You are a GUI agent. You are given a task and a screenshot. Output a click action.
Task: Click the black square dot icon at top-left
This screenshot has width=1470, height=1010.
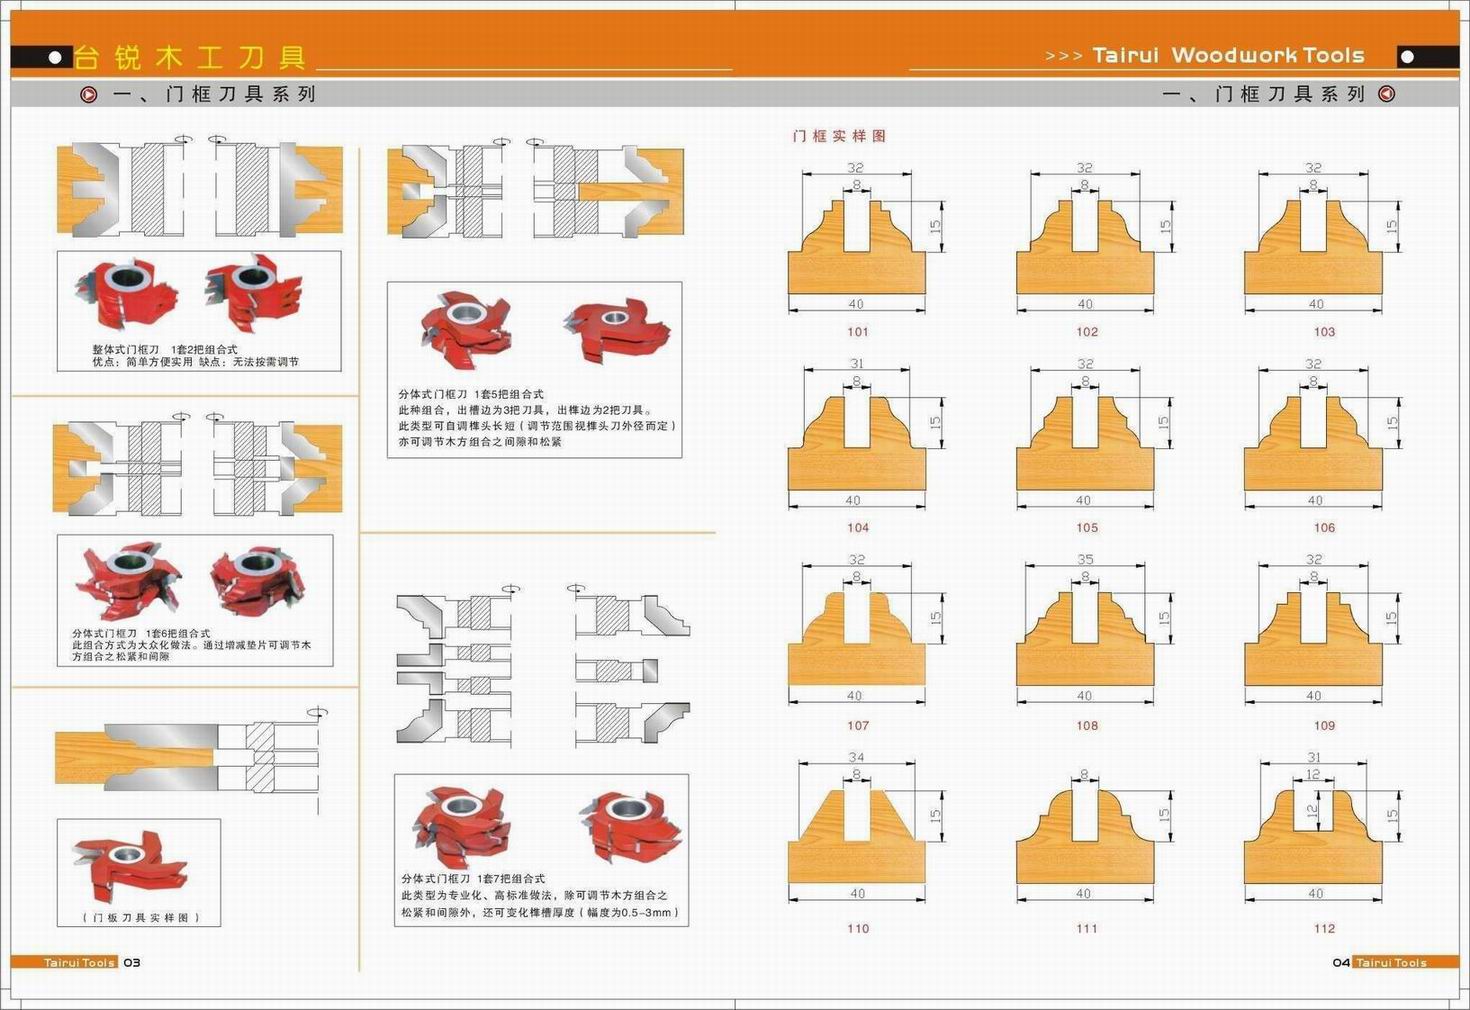pyautogui.click(x=57, y=58)
